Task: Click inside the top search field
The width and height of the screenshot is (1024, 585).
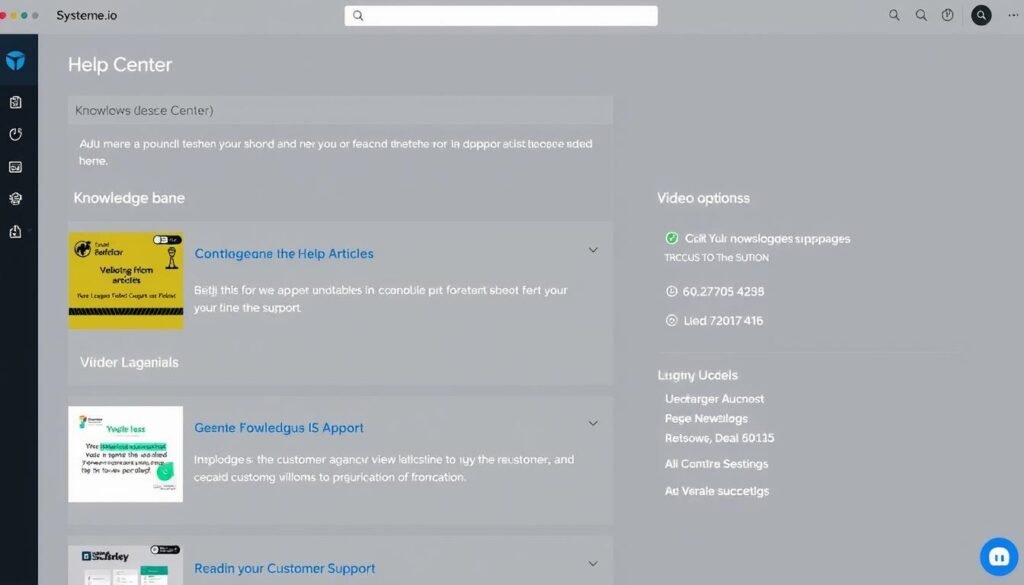Action: [500, 15]
